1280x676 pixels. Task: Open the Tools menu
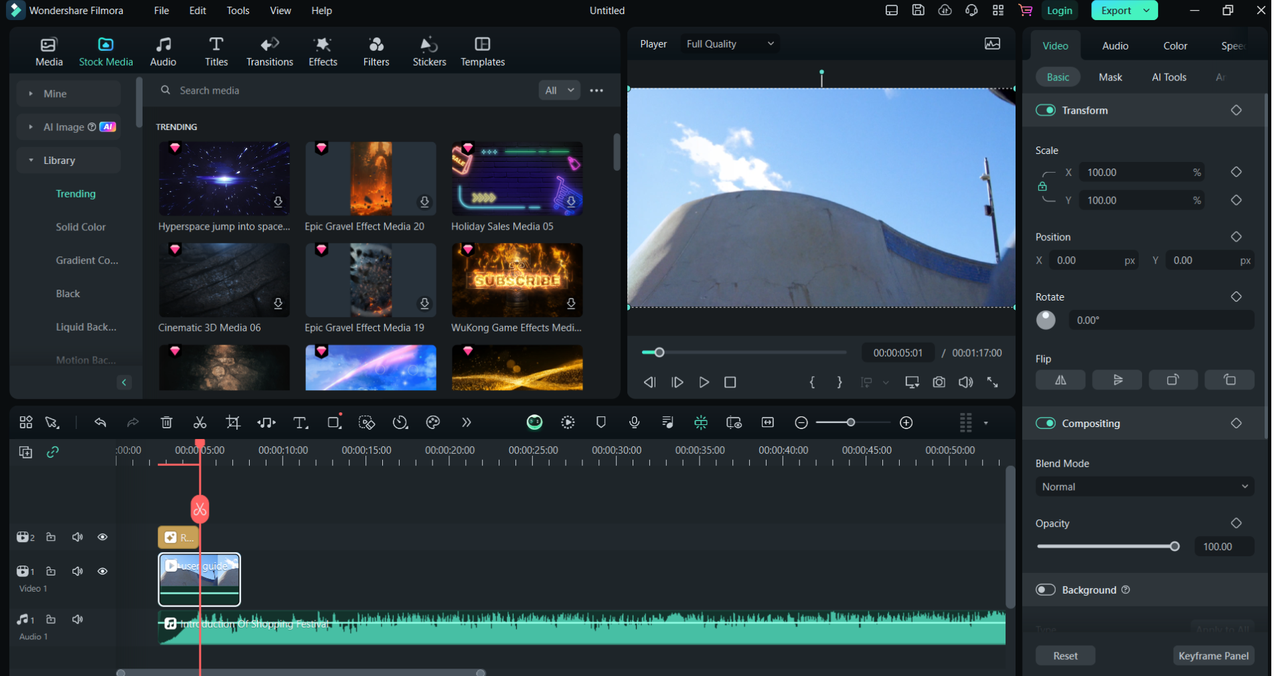pos(238,11)
